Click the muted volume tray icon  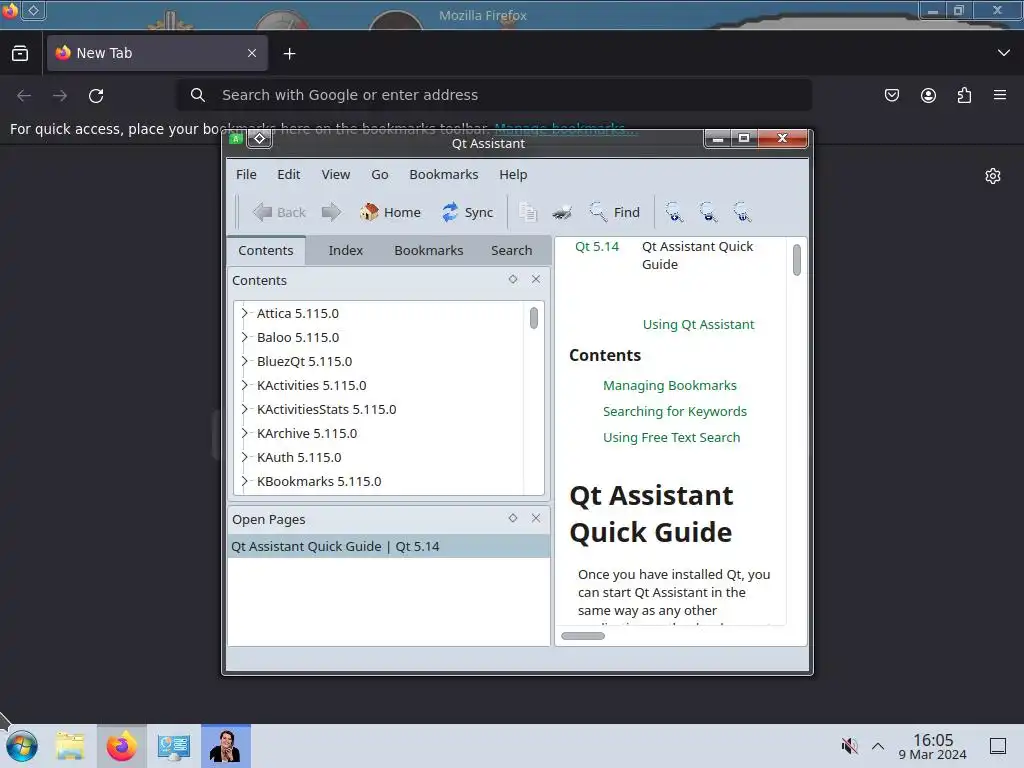tap(849, 746)
